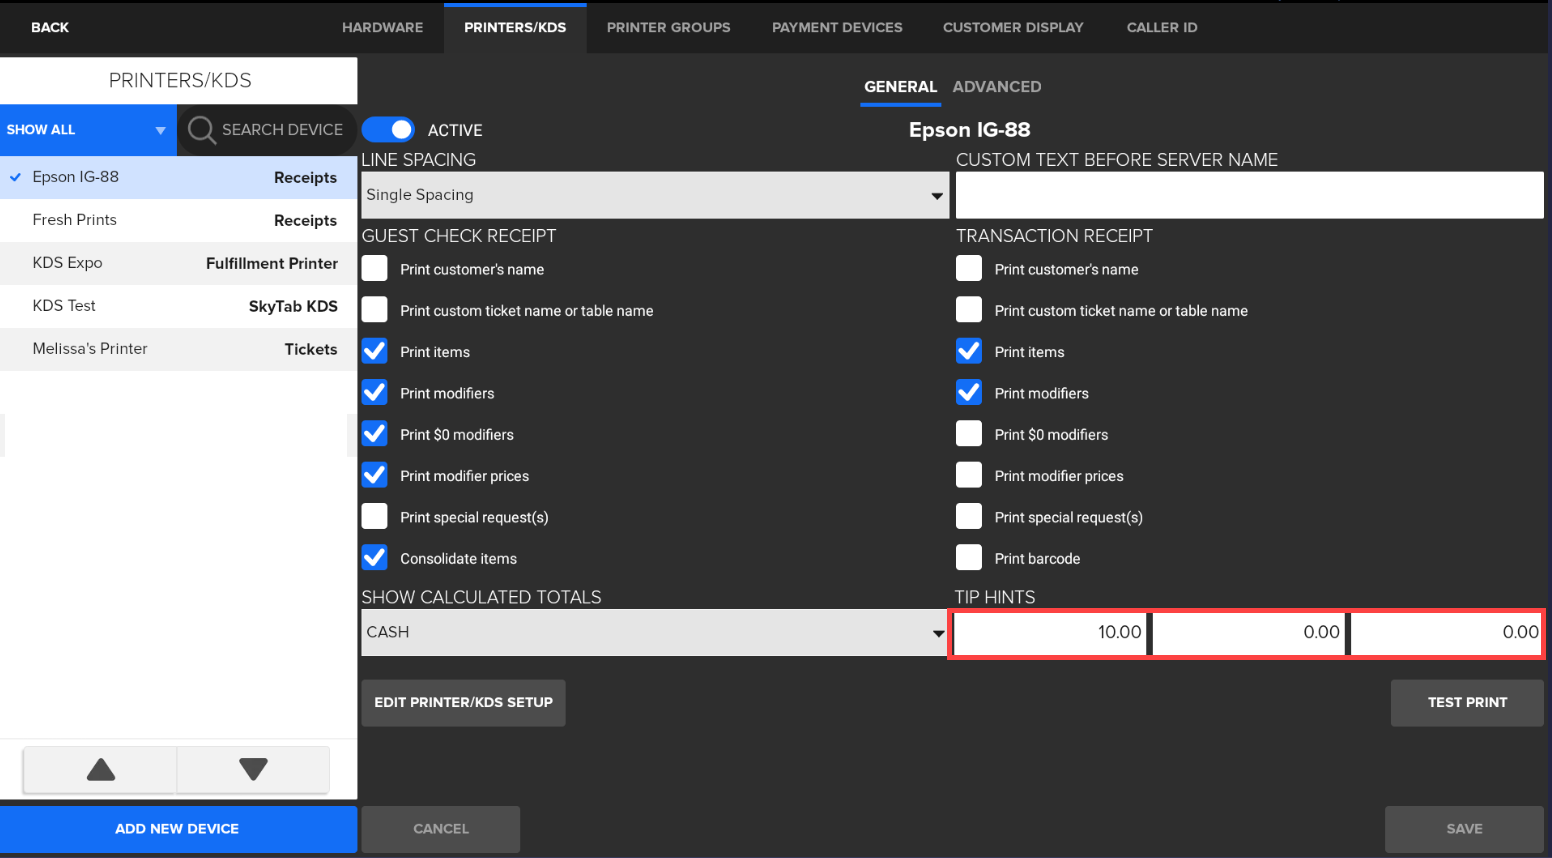Go to Payment Devices tab
Screen dimensions: 1552x858
837,27
